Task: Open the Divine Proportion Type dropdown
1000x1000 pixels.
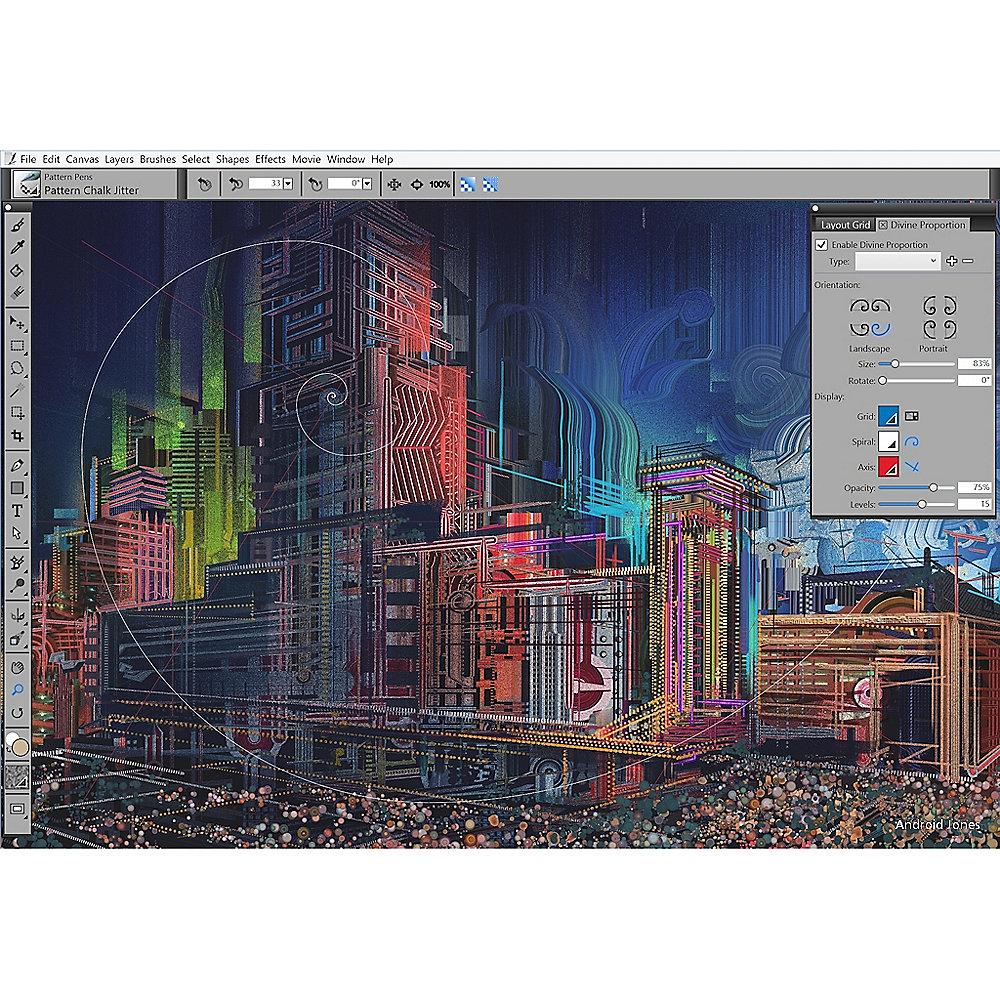Action: 897,261
